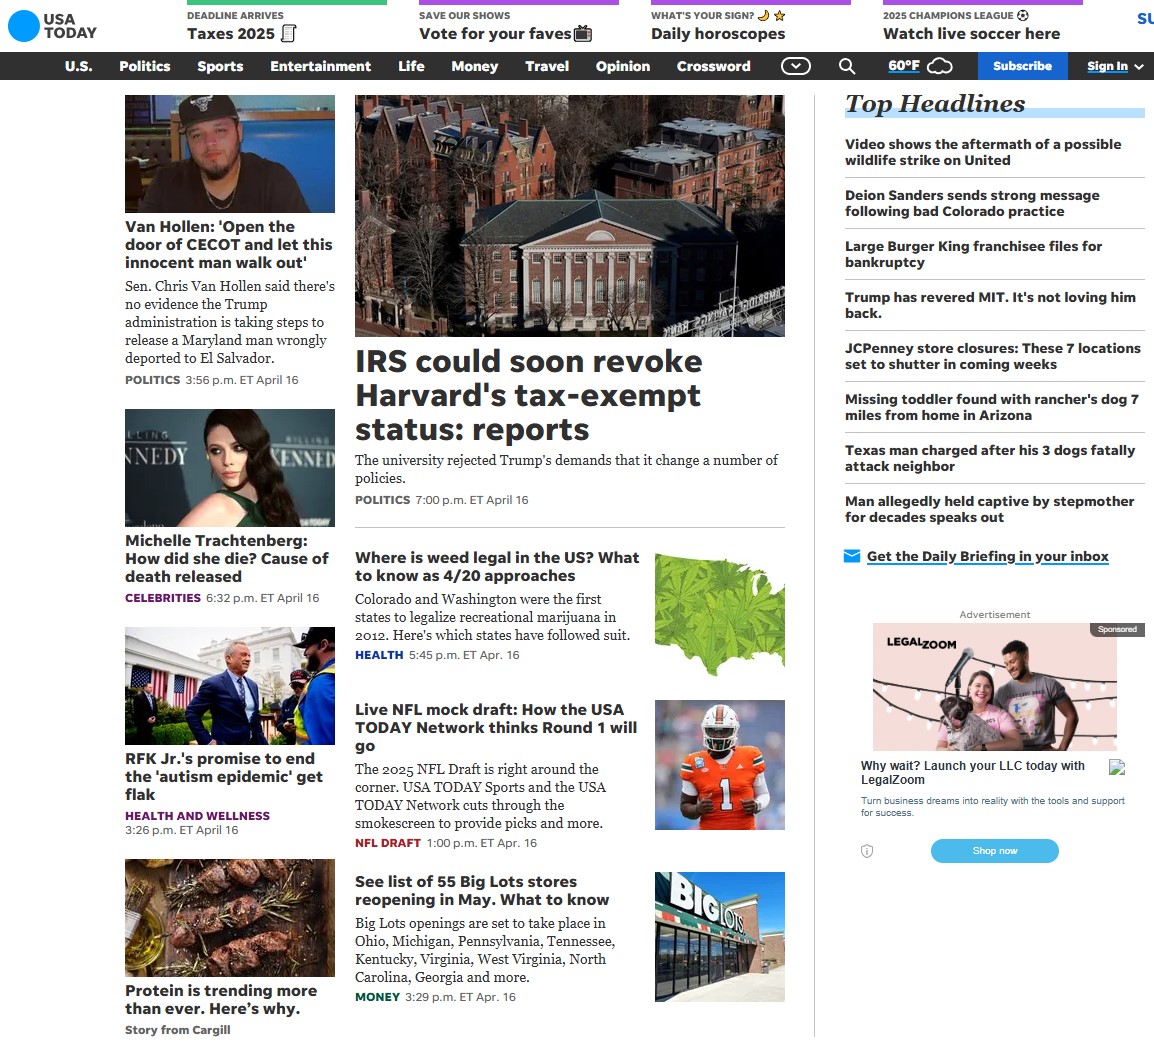Open Texas man charged dogs attack headline
1154x1054 pixels.
pyautogui.click(x=990, y=458)
